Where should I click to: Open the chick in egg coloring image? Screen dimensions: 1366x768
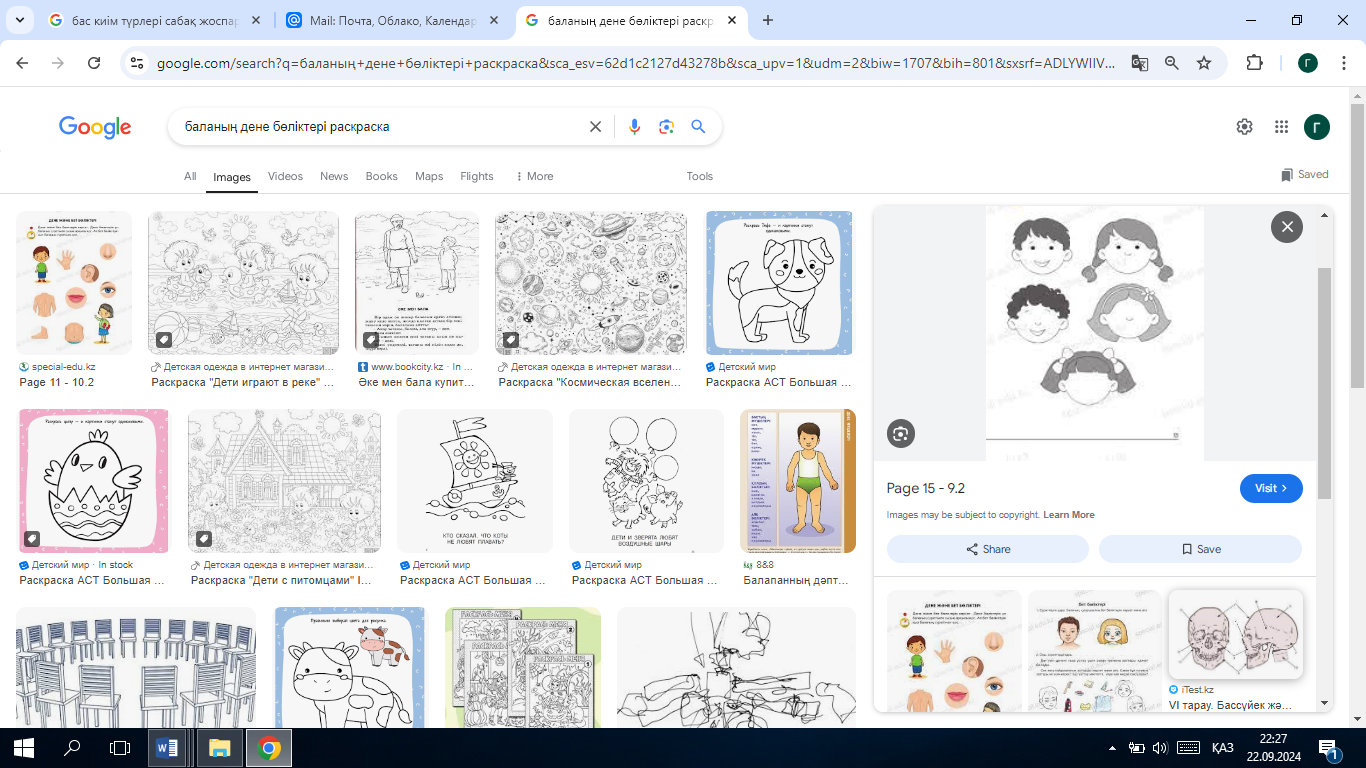(94, 481)
